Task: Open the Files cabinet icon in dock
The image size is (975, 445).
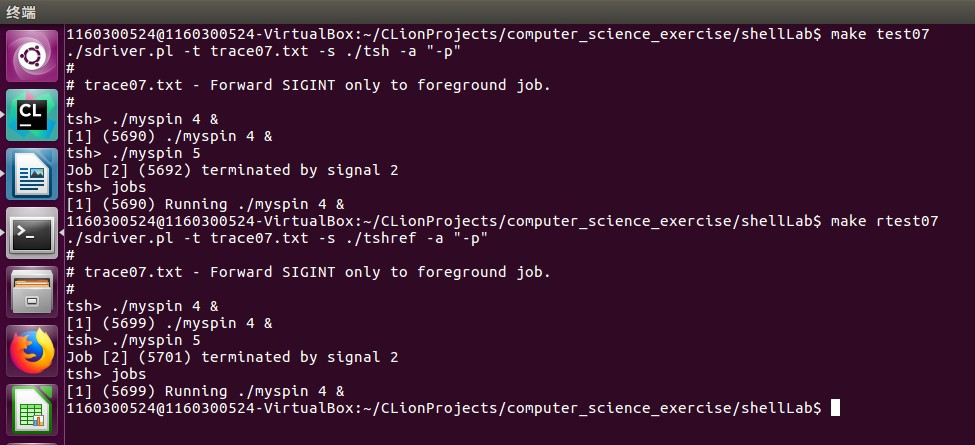Action: (33, 293)
